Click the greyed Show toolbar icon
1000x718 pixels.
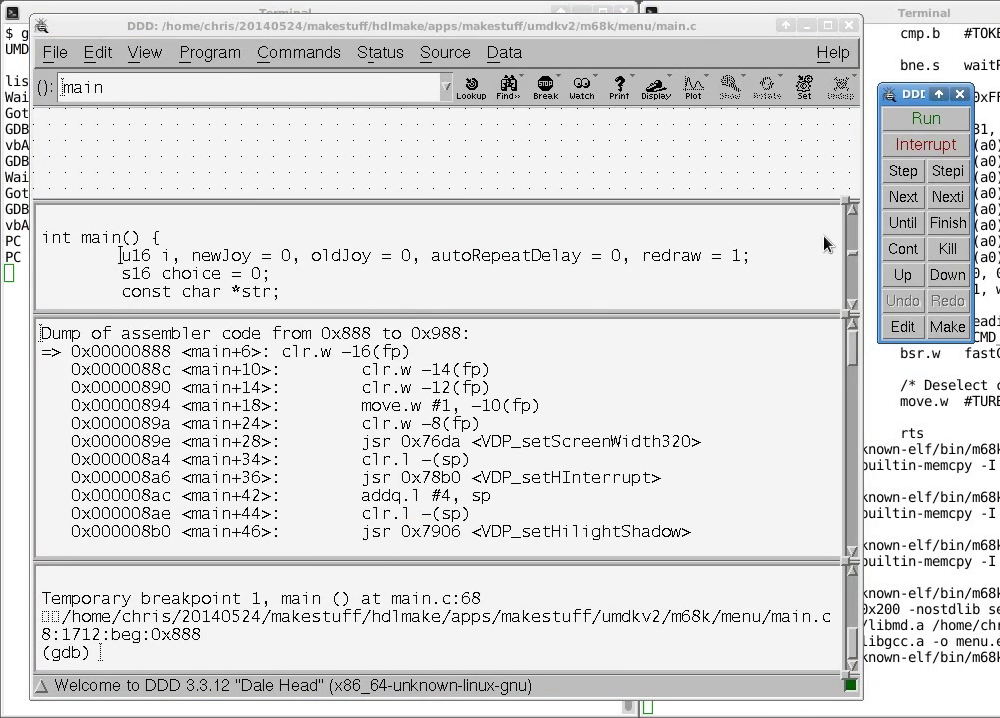click(x=730, y=87)
